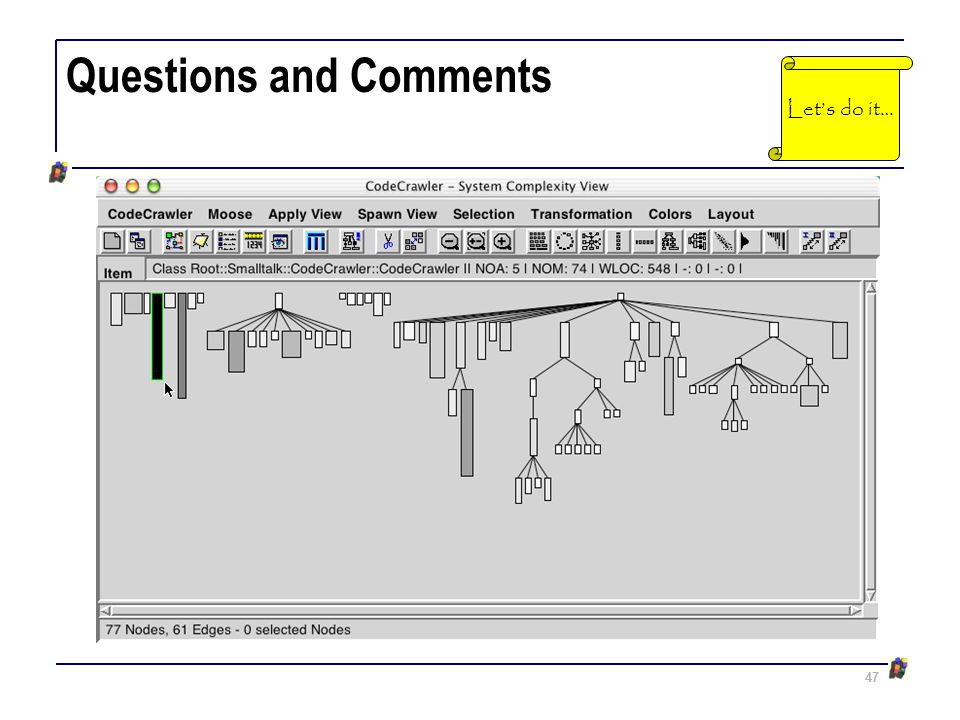Select the tall dark gray node beside black node
Screen dimensions: 960x720
click(x=182, y=345)
